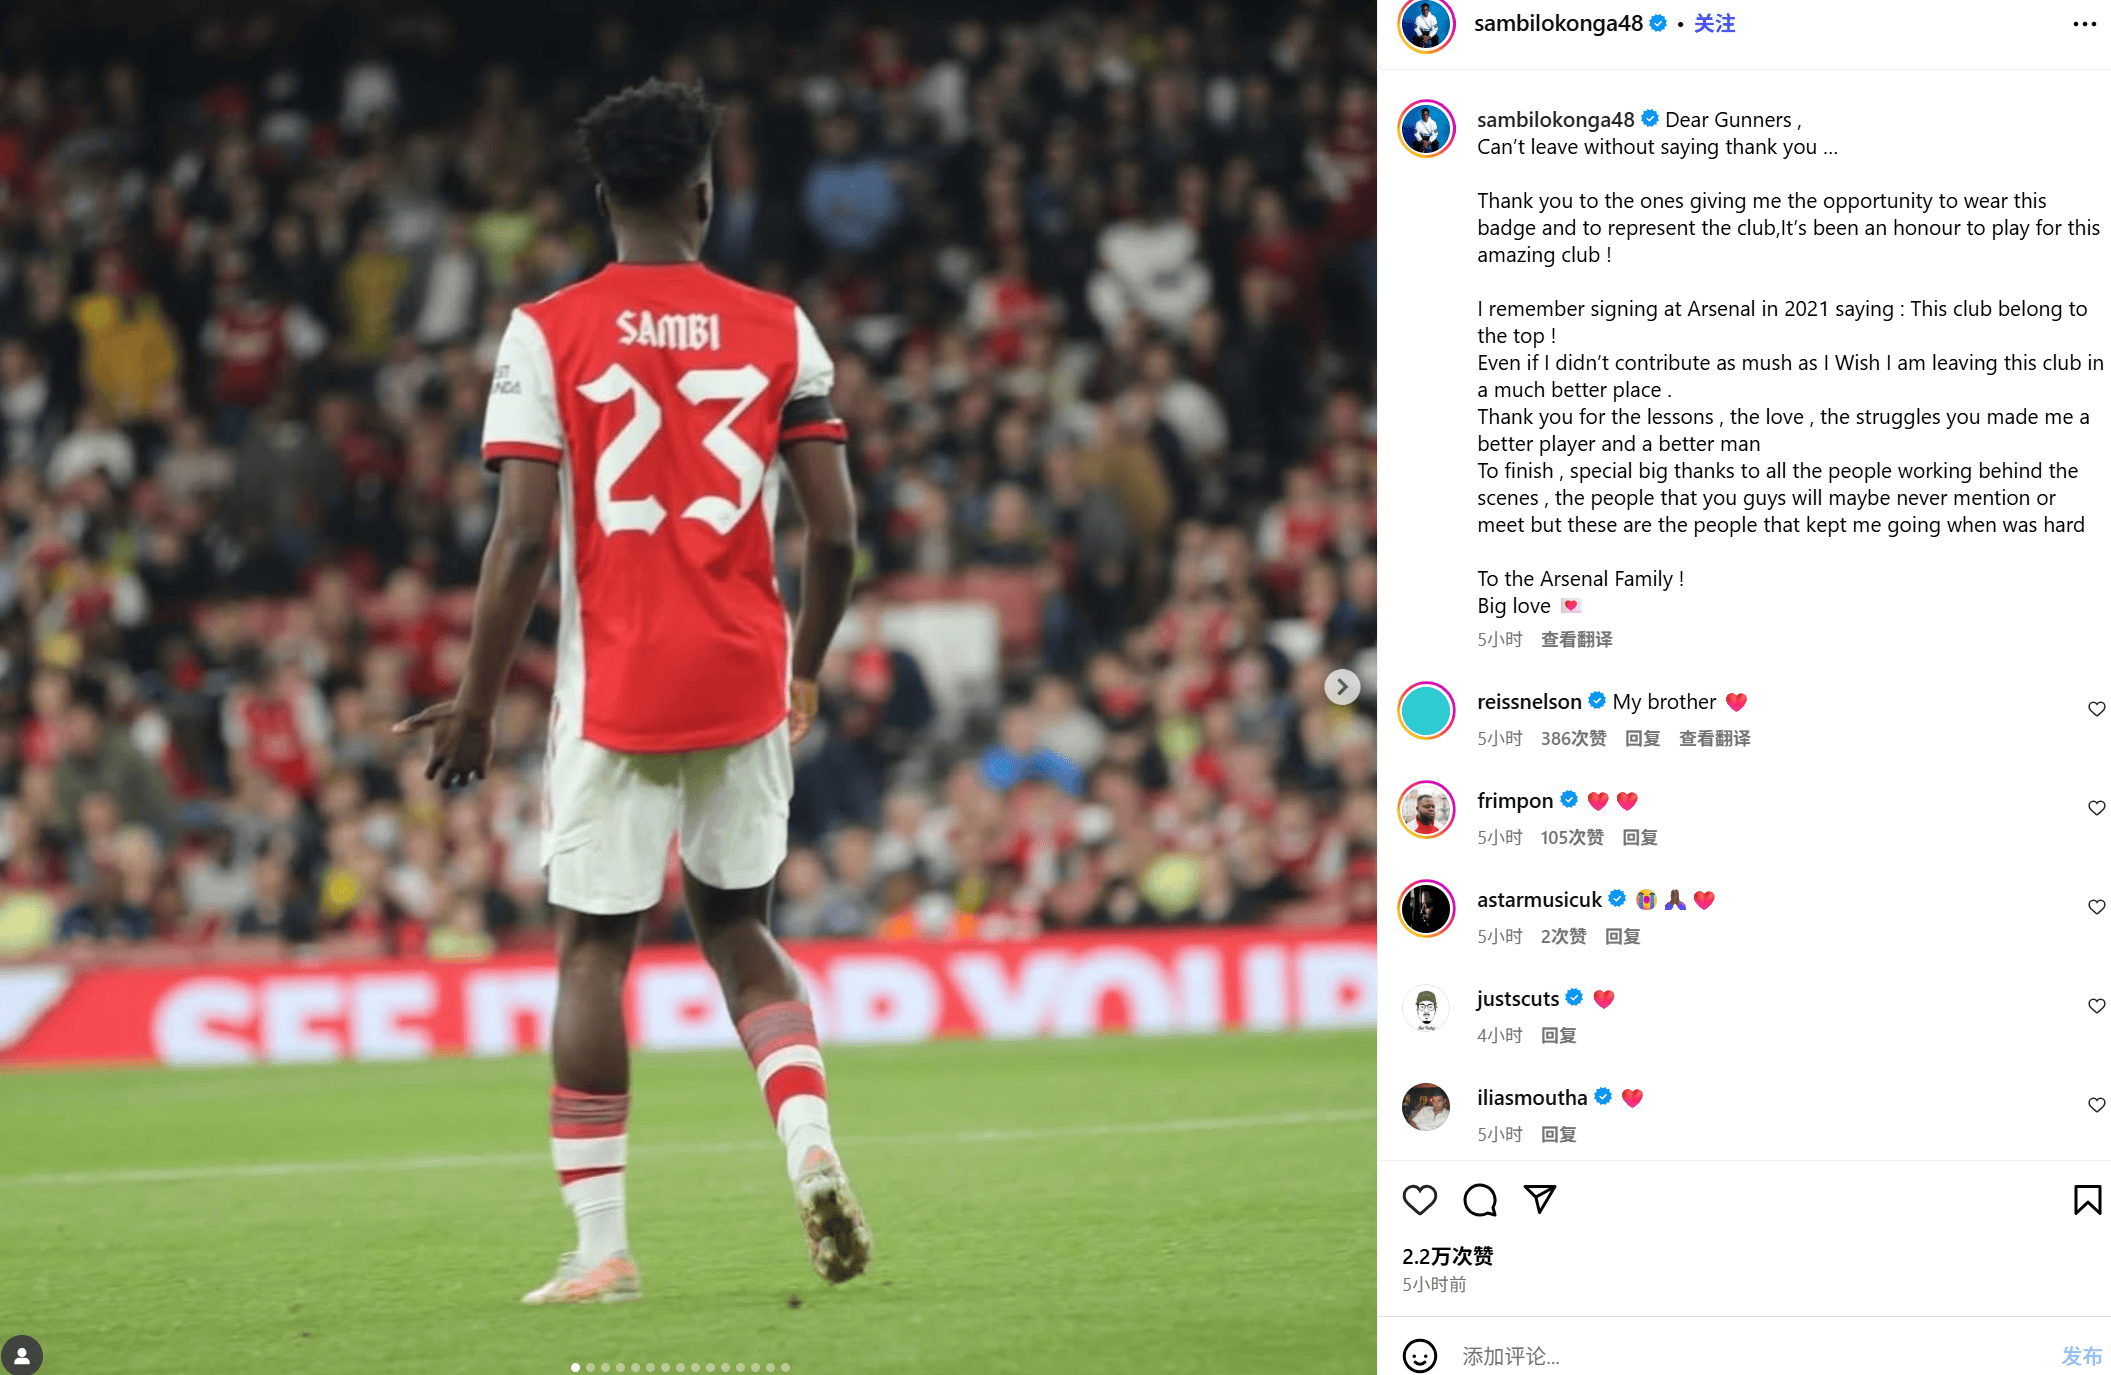Share post via paper plane icon

(x=1539, y=1199)
